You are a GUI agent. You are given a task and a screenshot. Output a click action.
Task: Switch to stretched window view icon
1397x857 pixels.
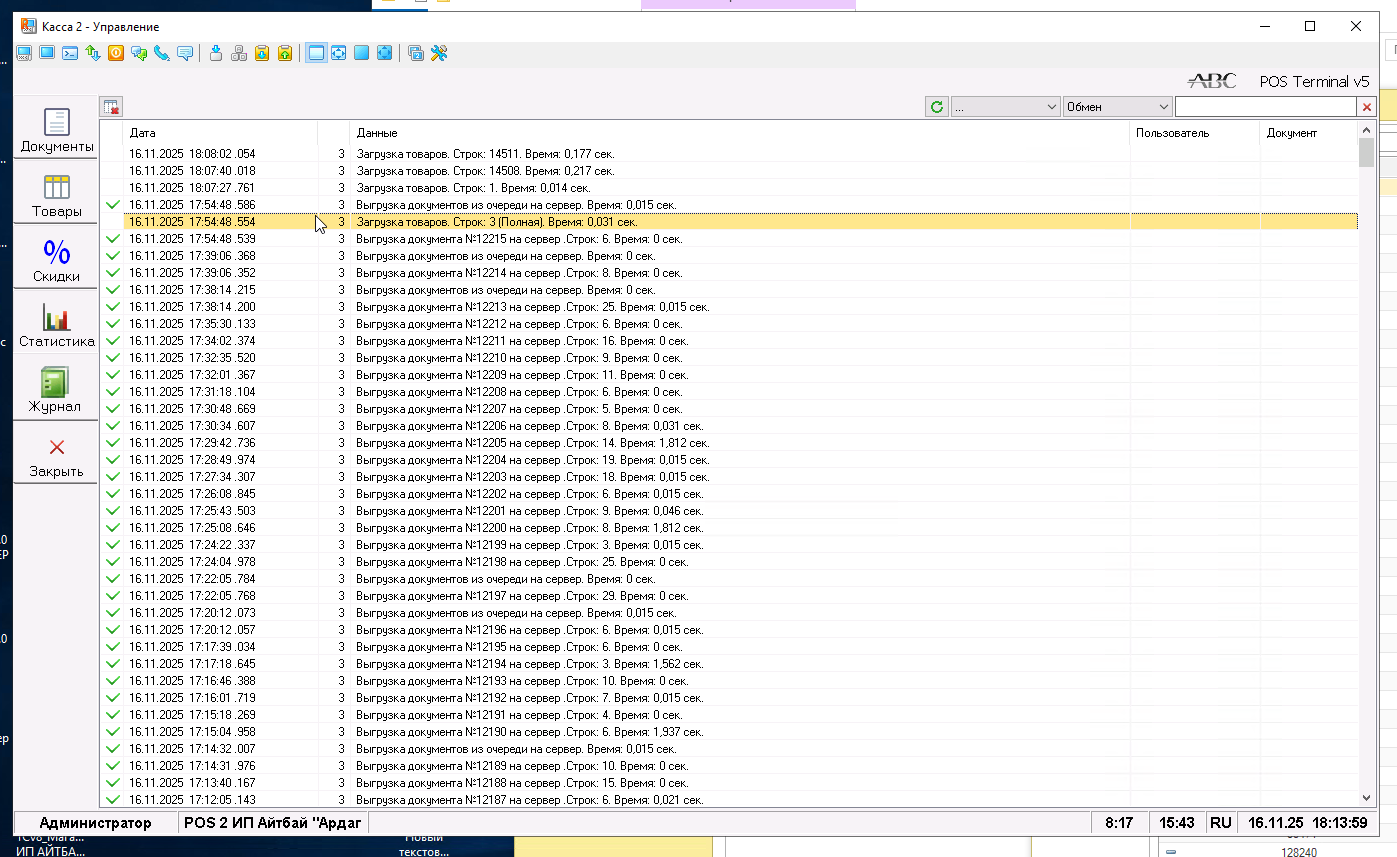click(x=339, y=54)
